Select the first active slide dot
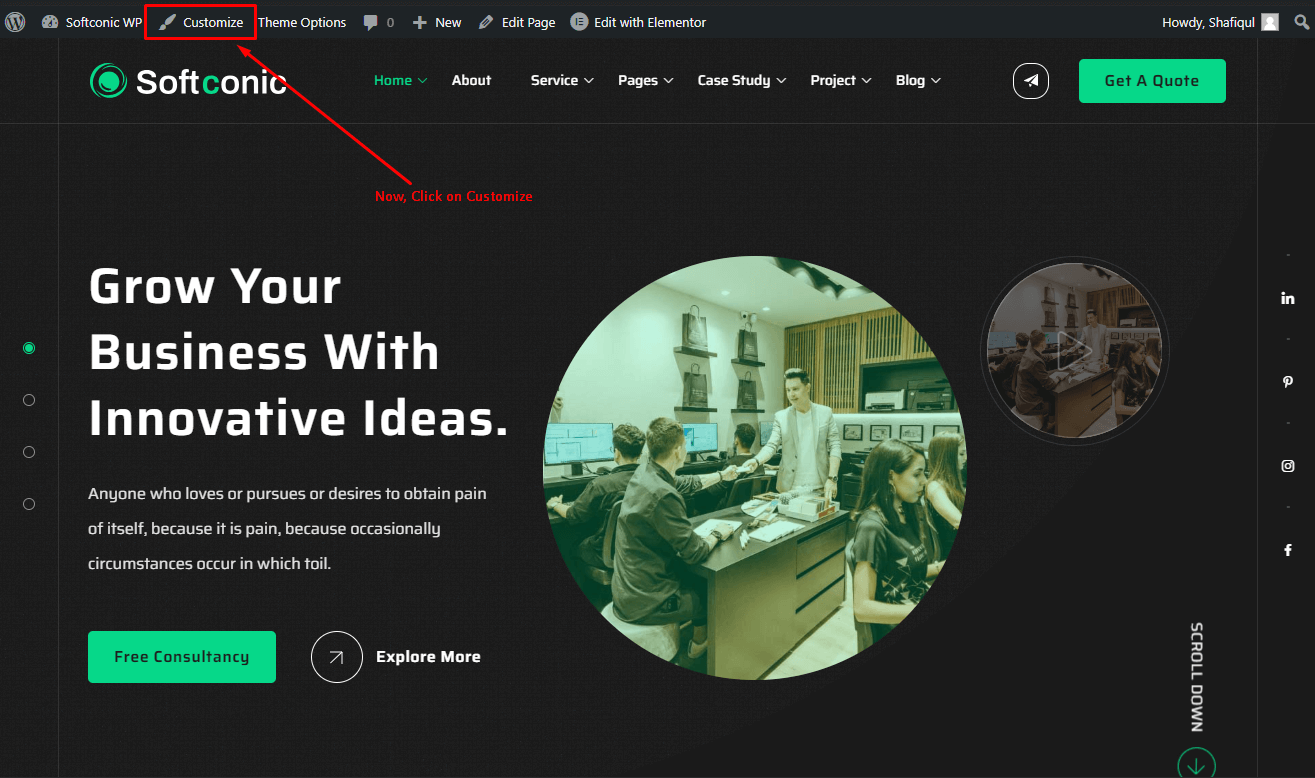 click(x=29, y=348)
